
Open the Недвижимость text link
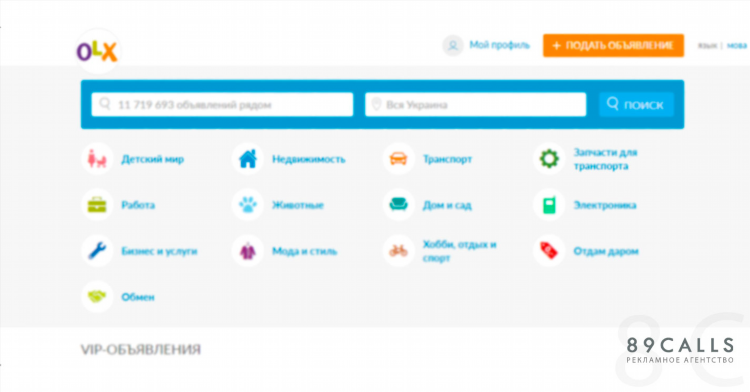pyautogui.click(x=309, y=159)
